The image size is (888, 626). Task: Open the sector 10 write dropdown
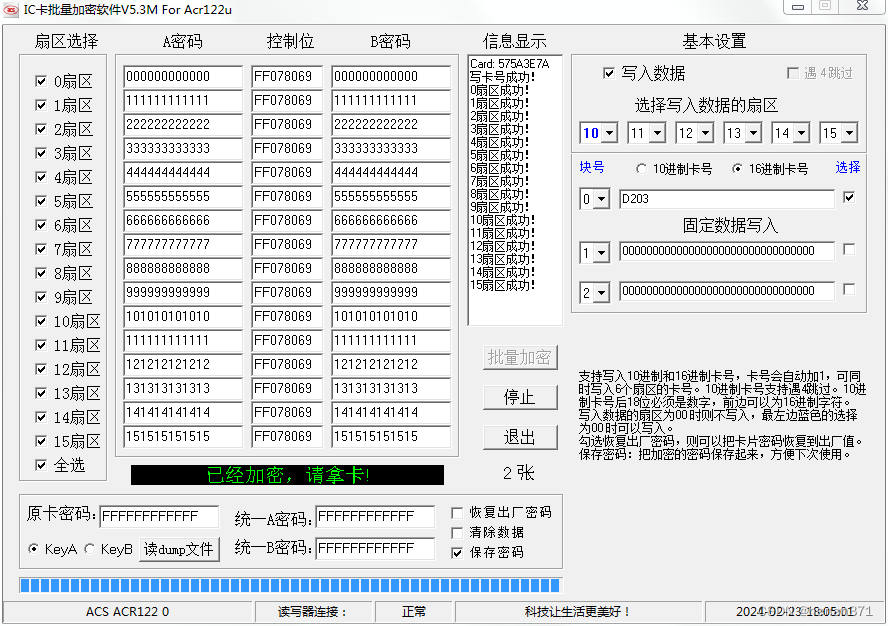pos(609,133)
